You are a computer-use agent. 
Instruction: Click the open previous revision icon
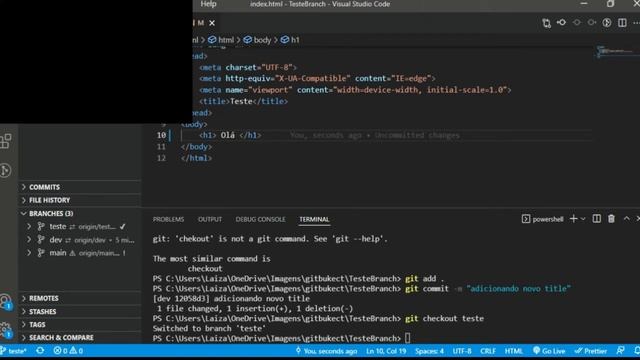(x=562, y=23)
